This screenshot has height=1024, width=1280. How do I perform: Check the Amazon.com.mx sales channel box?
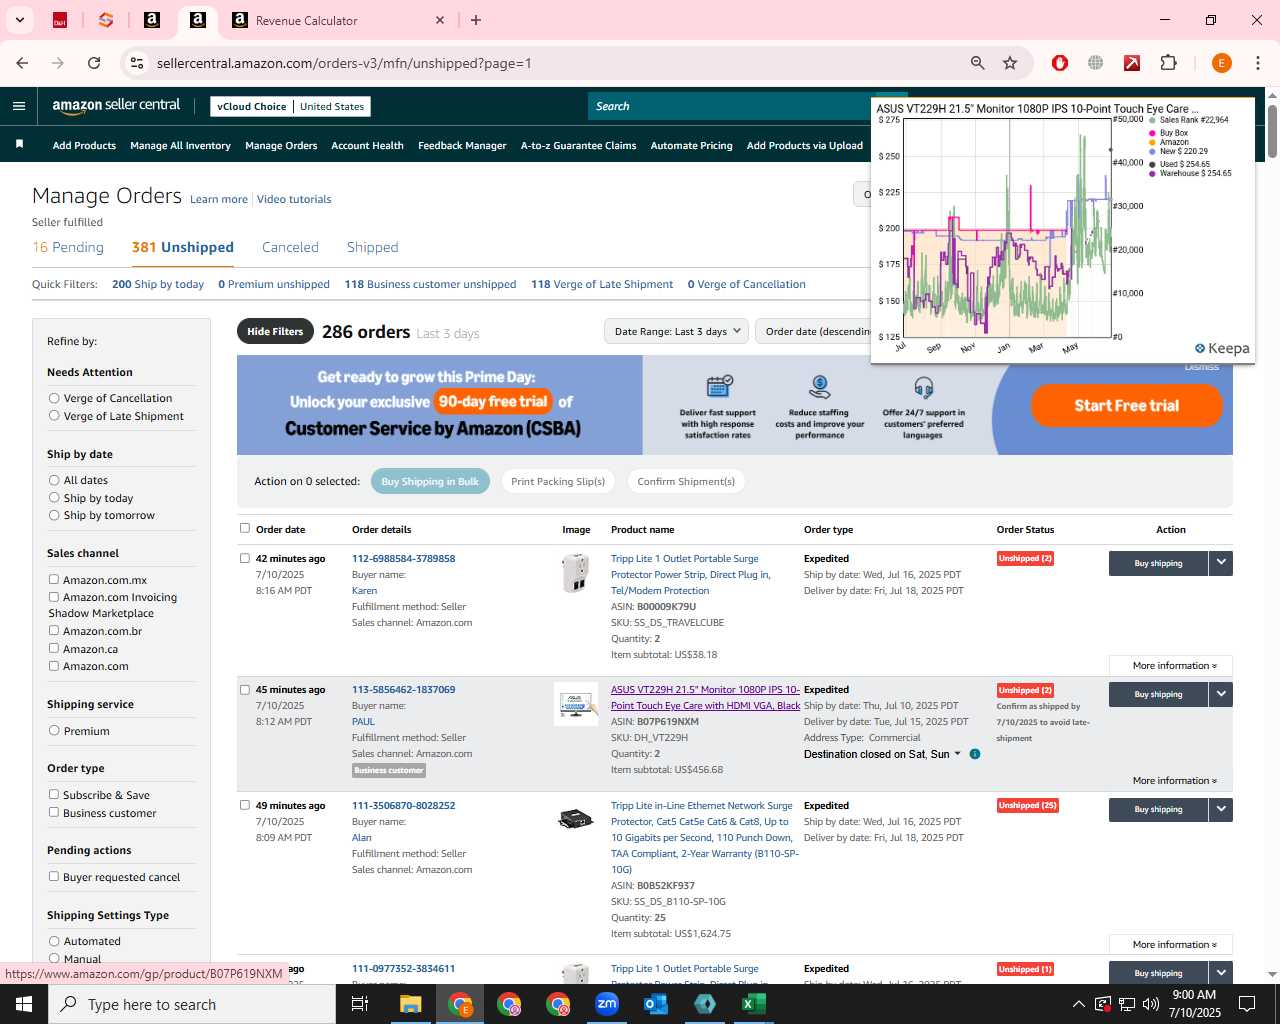coord(54,579)
